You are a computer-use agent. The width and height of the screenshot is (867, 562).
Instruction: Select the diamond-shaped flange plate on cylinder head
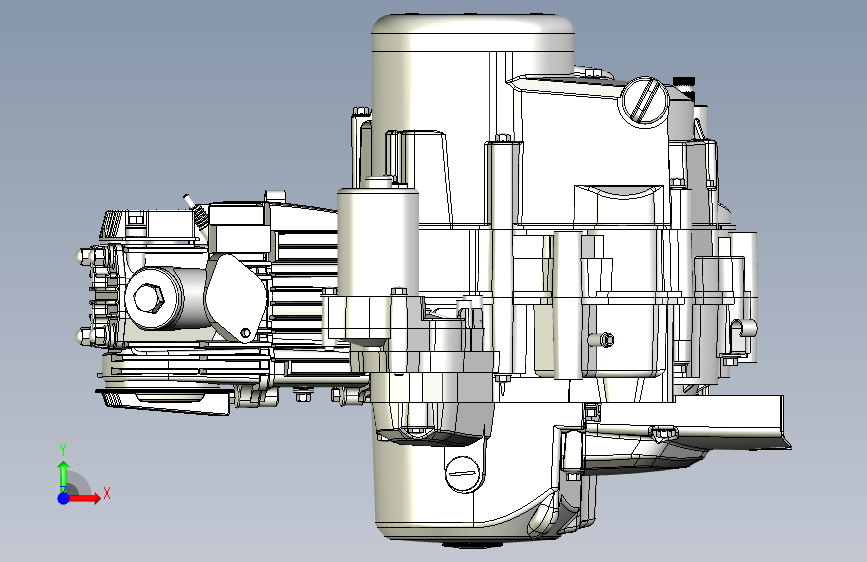point(236,298)
